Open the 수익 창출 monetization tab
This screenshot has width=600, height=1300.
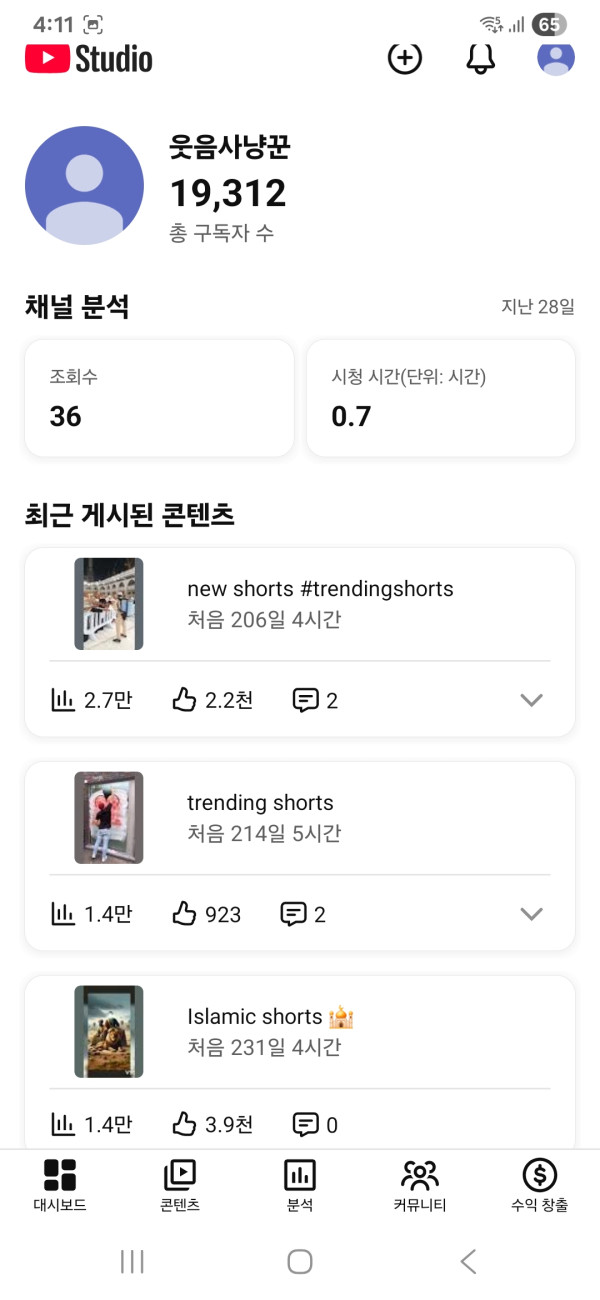(x=540, y=1184)
